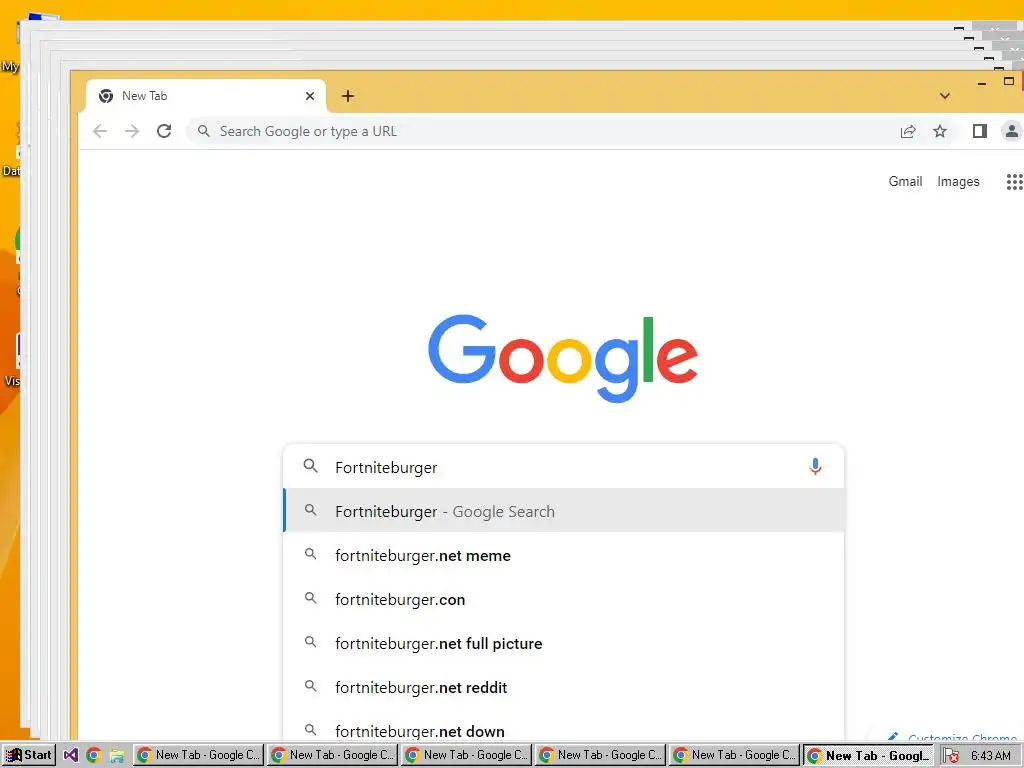
Task: Open the Windows Start menu
Action: point(29,755)
